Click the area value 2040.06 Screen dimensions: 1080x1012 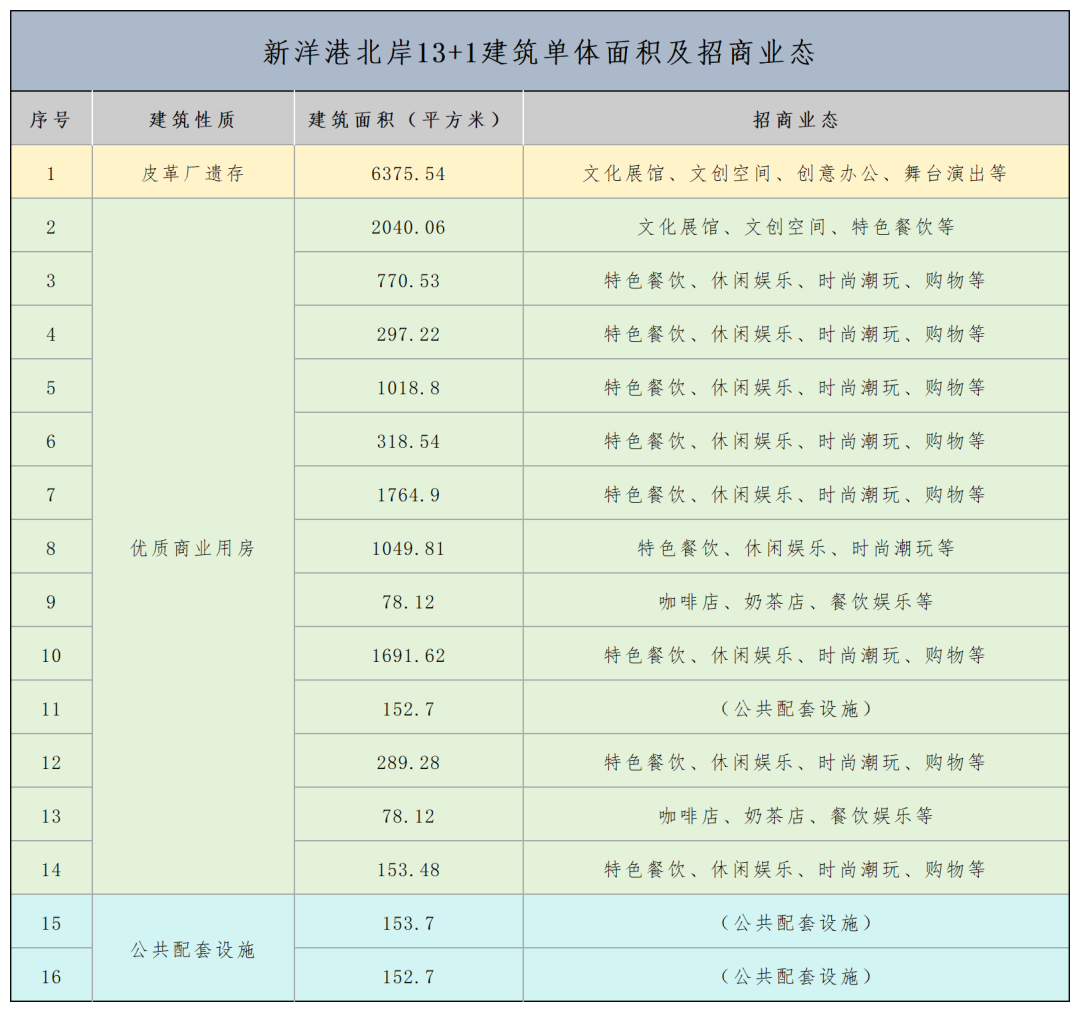point(408,228)
